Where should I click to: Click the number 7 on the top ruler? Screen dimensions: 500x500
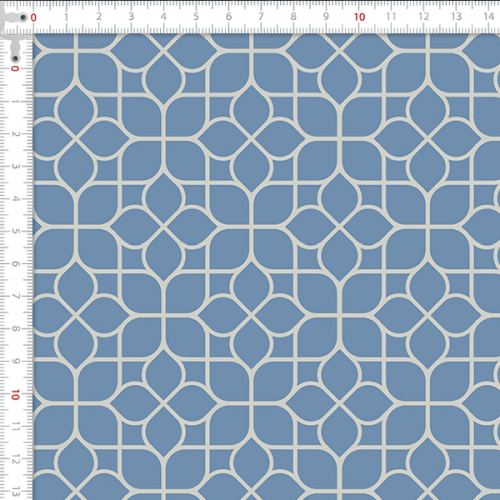point(261,16)
